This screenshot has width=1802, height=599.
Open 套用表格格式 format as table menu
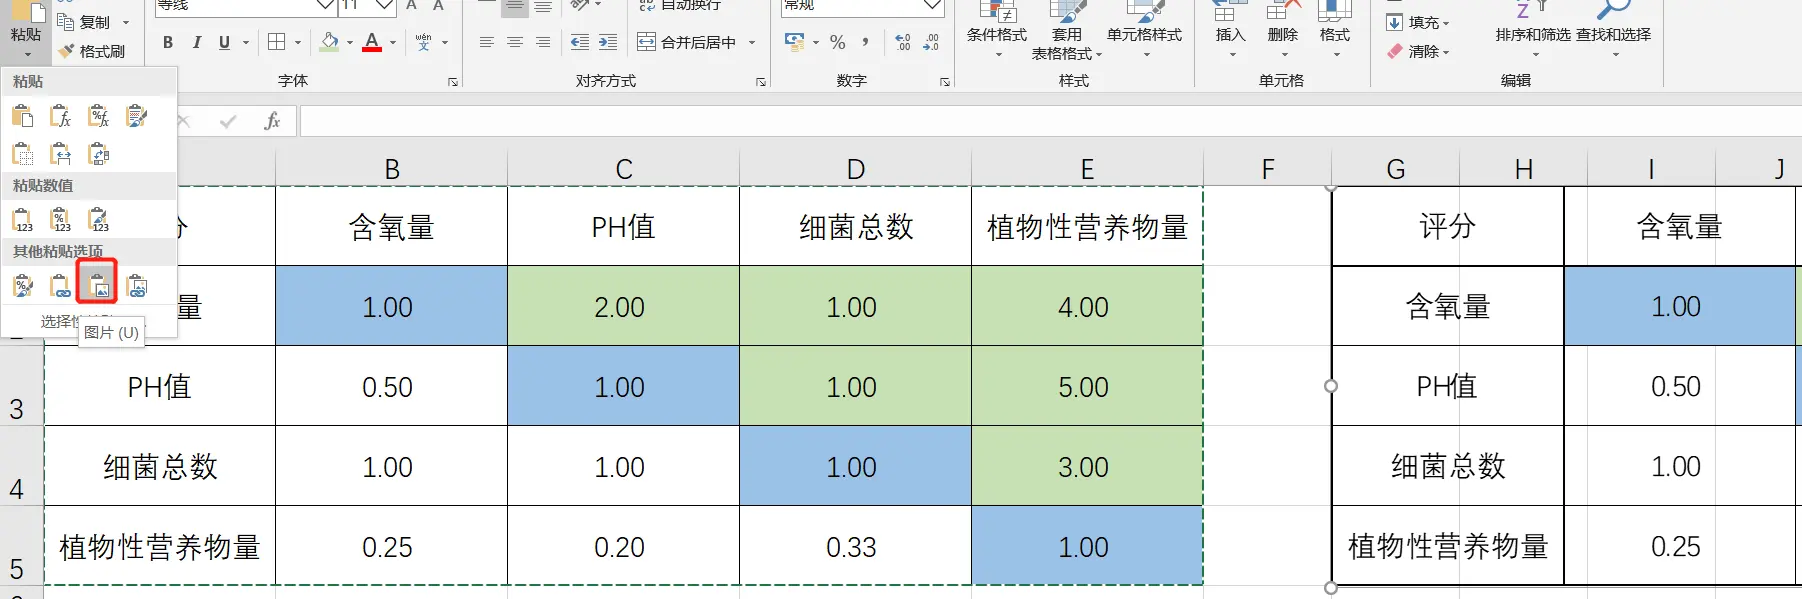click(1067, 30)
